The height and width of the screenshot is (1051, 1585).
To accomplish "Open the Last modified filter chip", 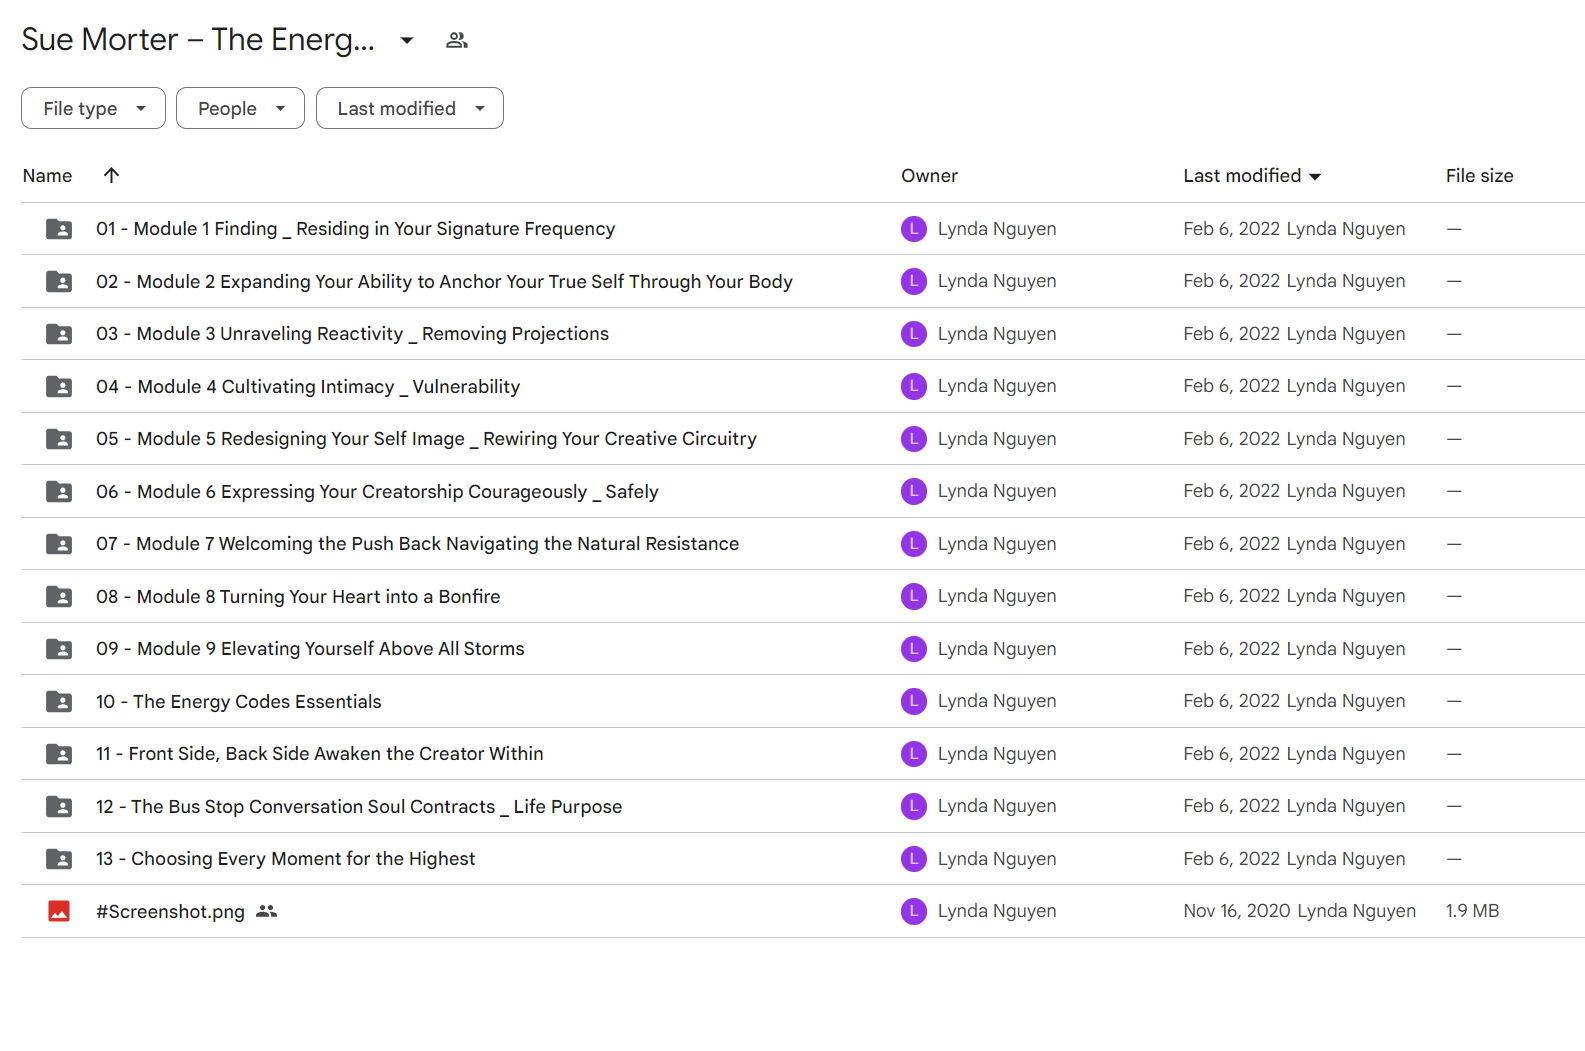I will tap(410, 108).
